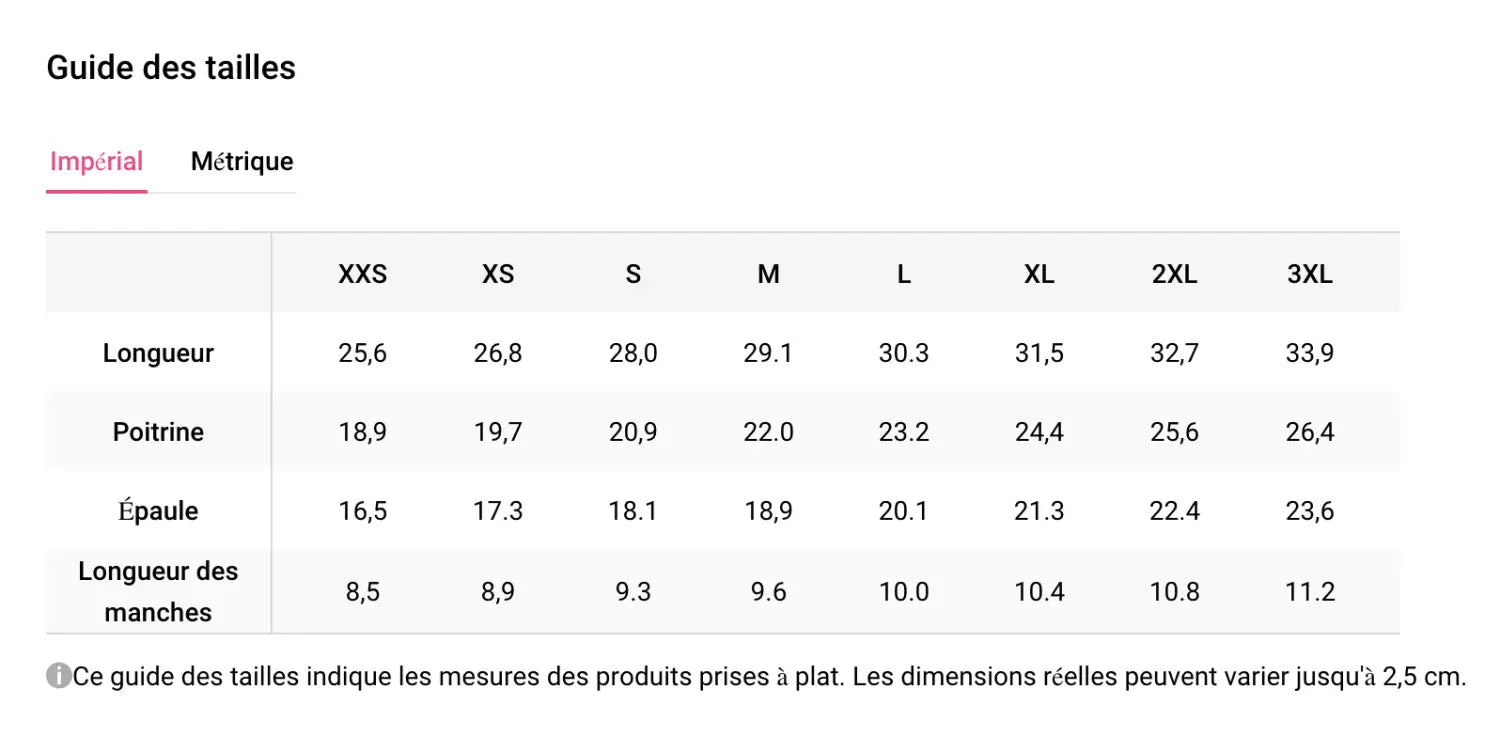Click the Poitrine value 22.0 under M

click(768, 432)
